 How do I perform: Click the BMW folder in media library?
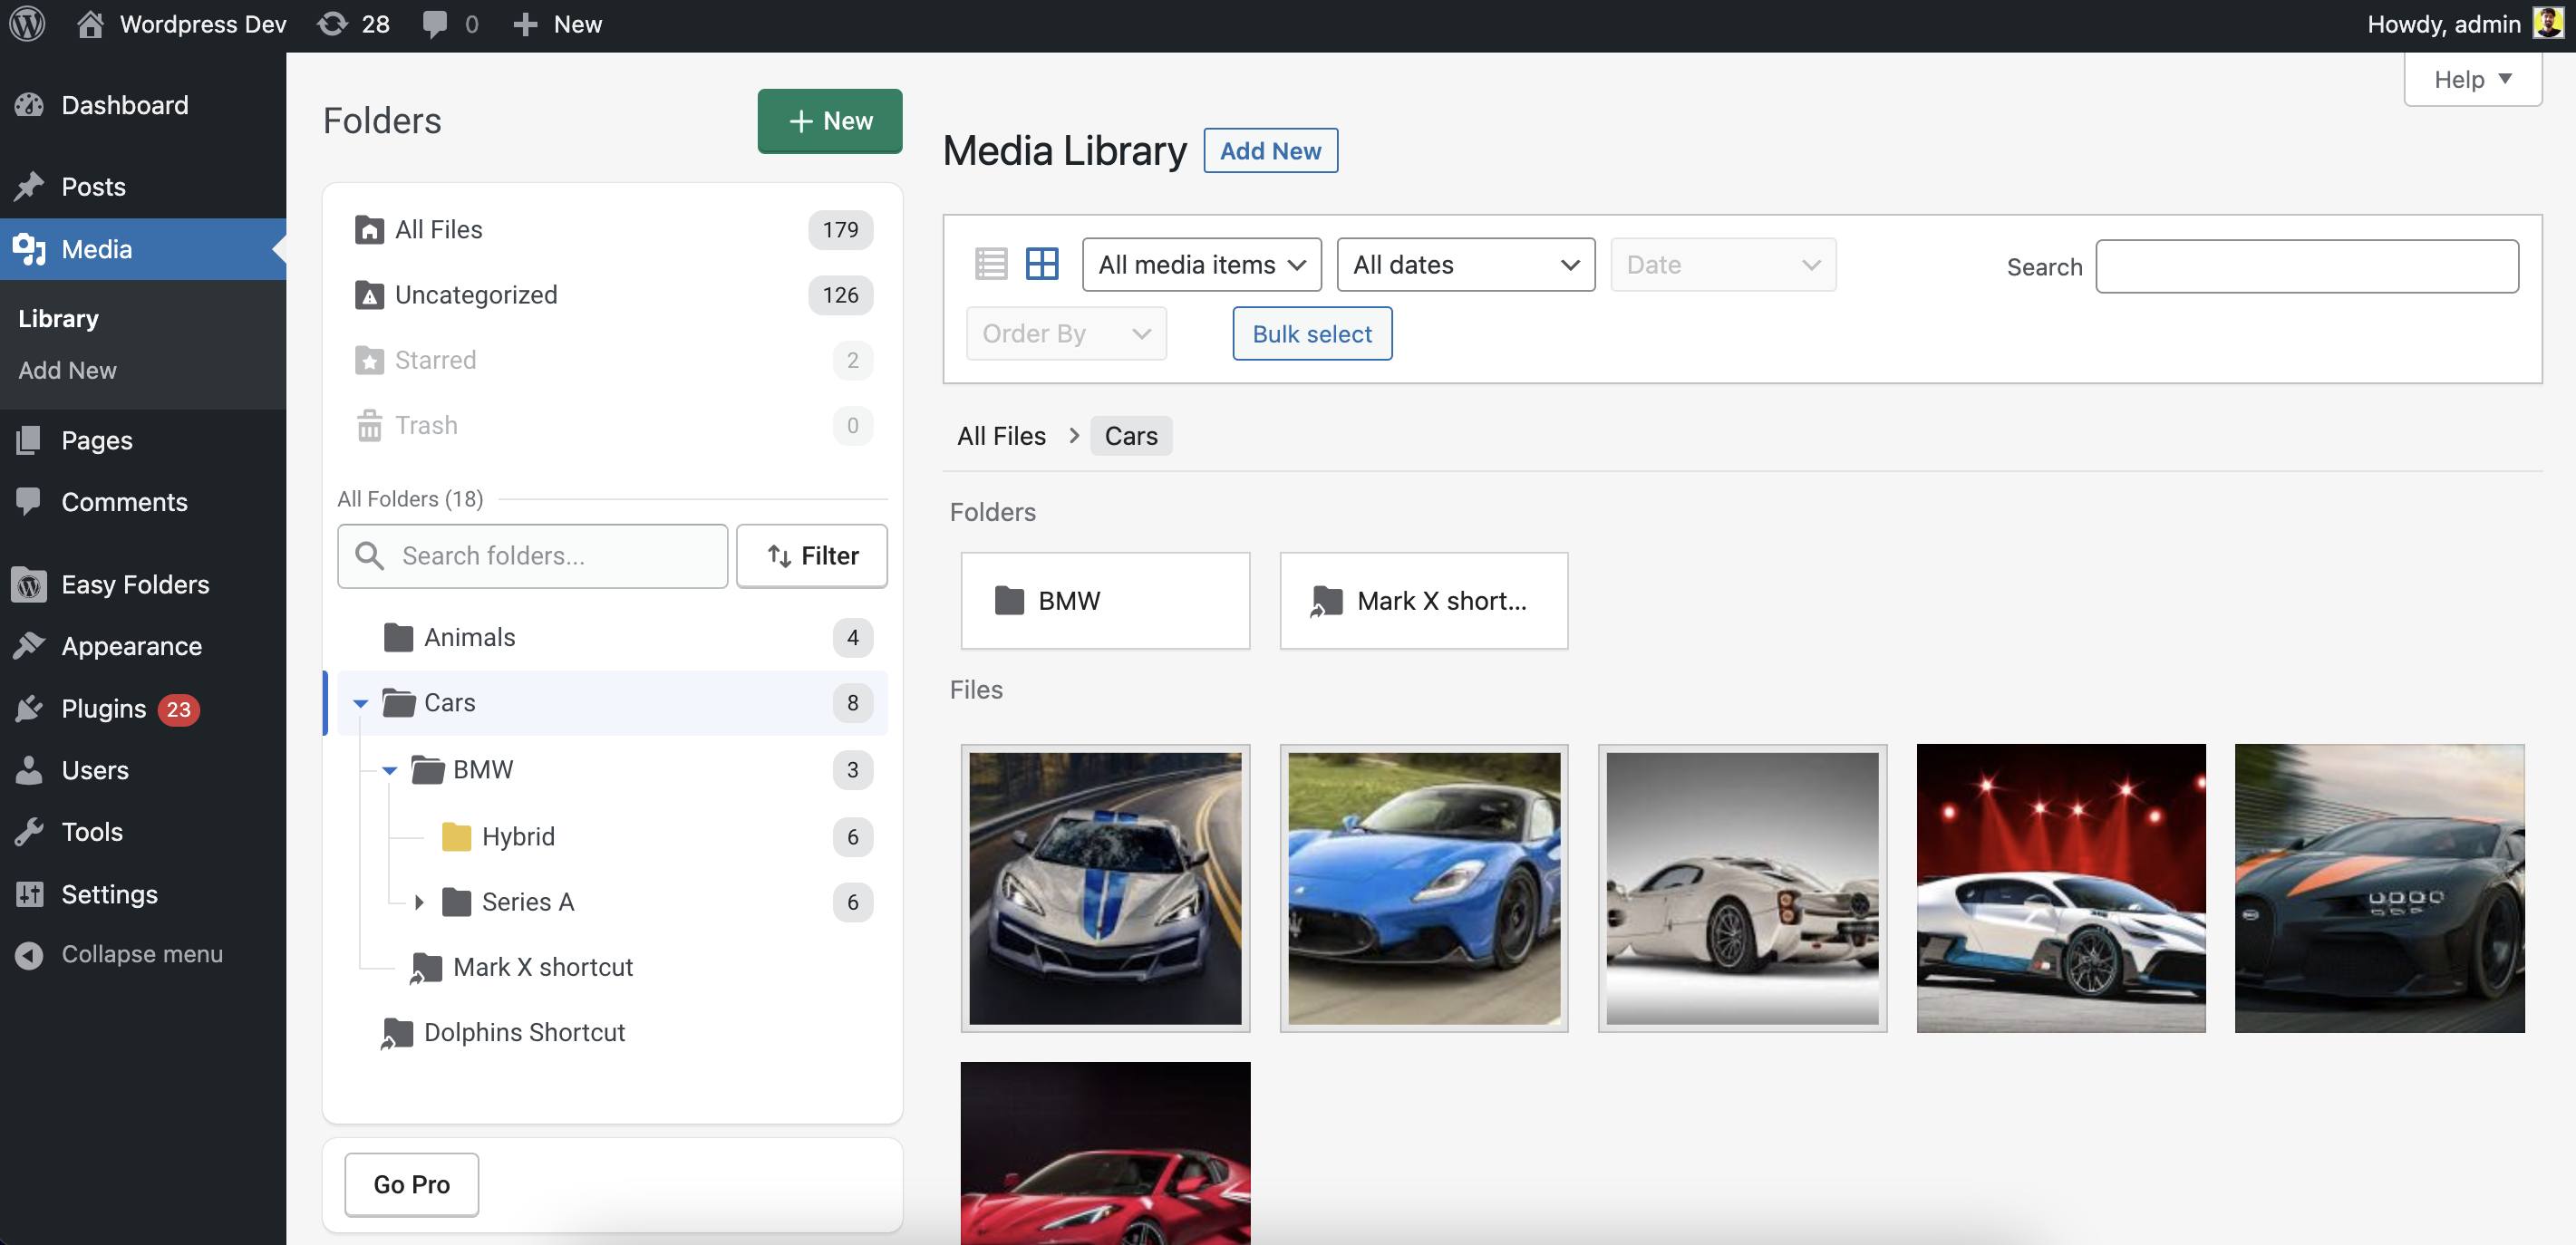[1106, 600]
